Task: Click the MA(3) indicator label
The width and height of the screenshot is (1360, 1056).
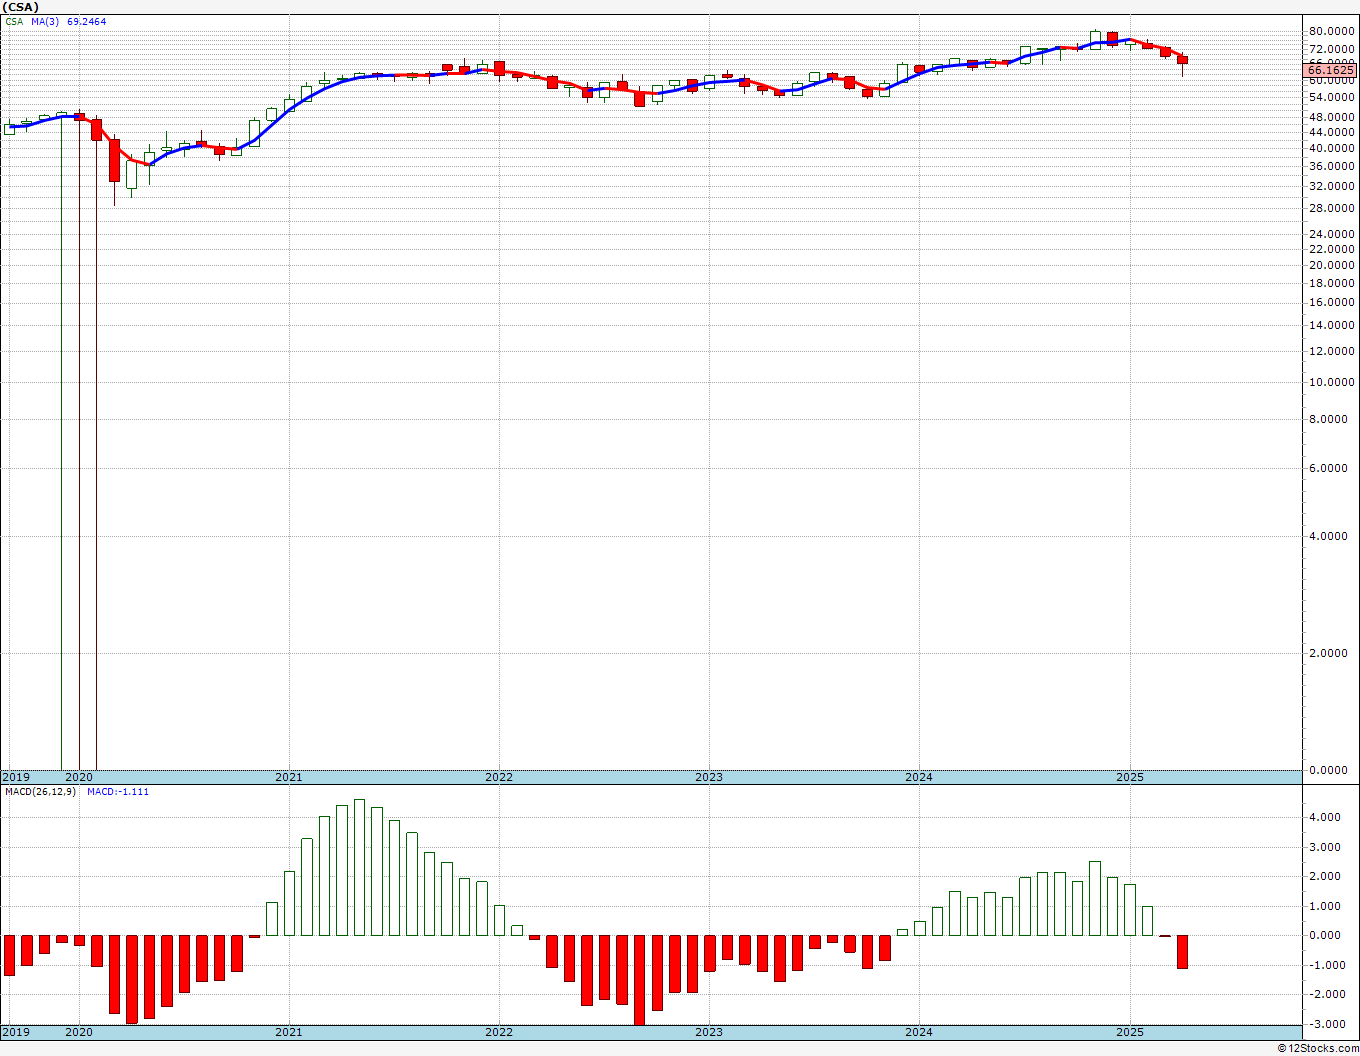Action: coord(45,21)
